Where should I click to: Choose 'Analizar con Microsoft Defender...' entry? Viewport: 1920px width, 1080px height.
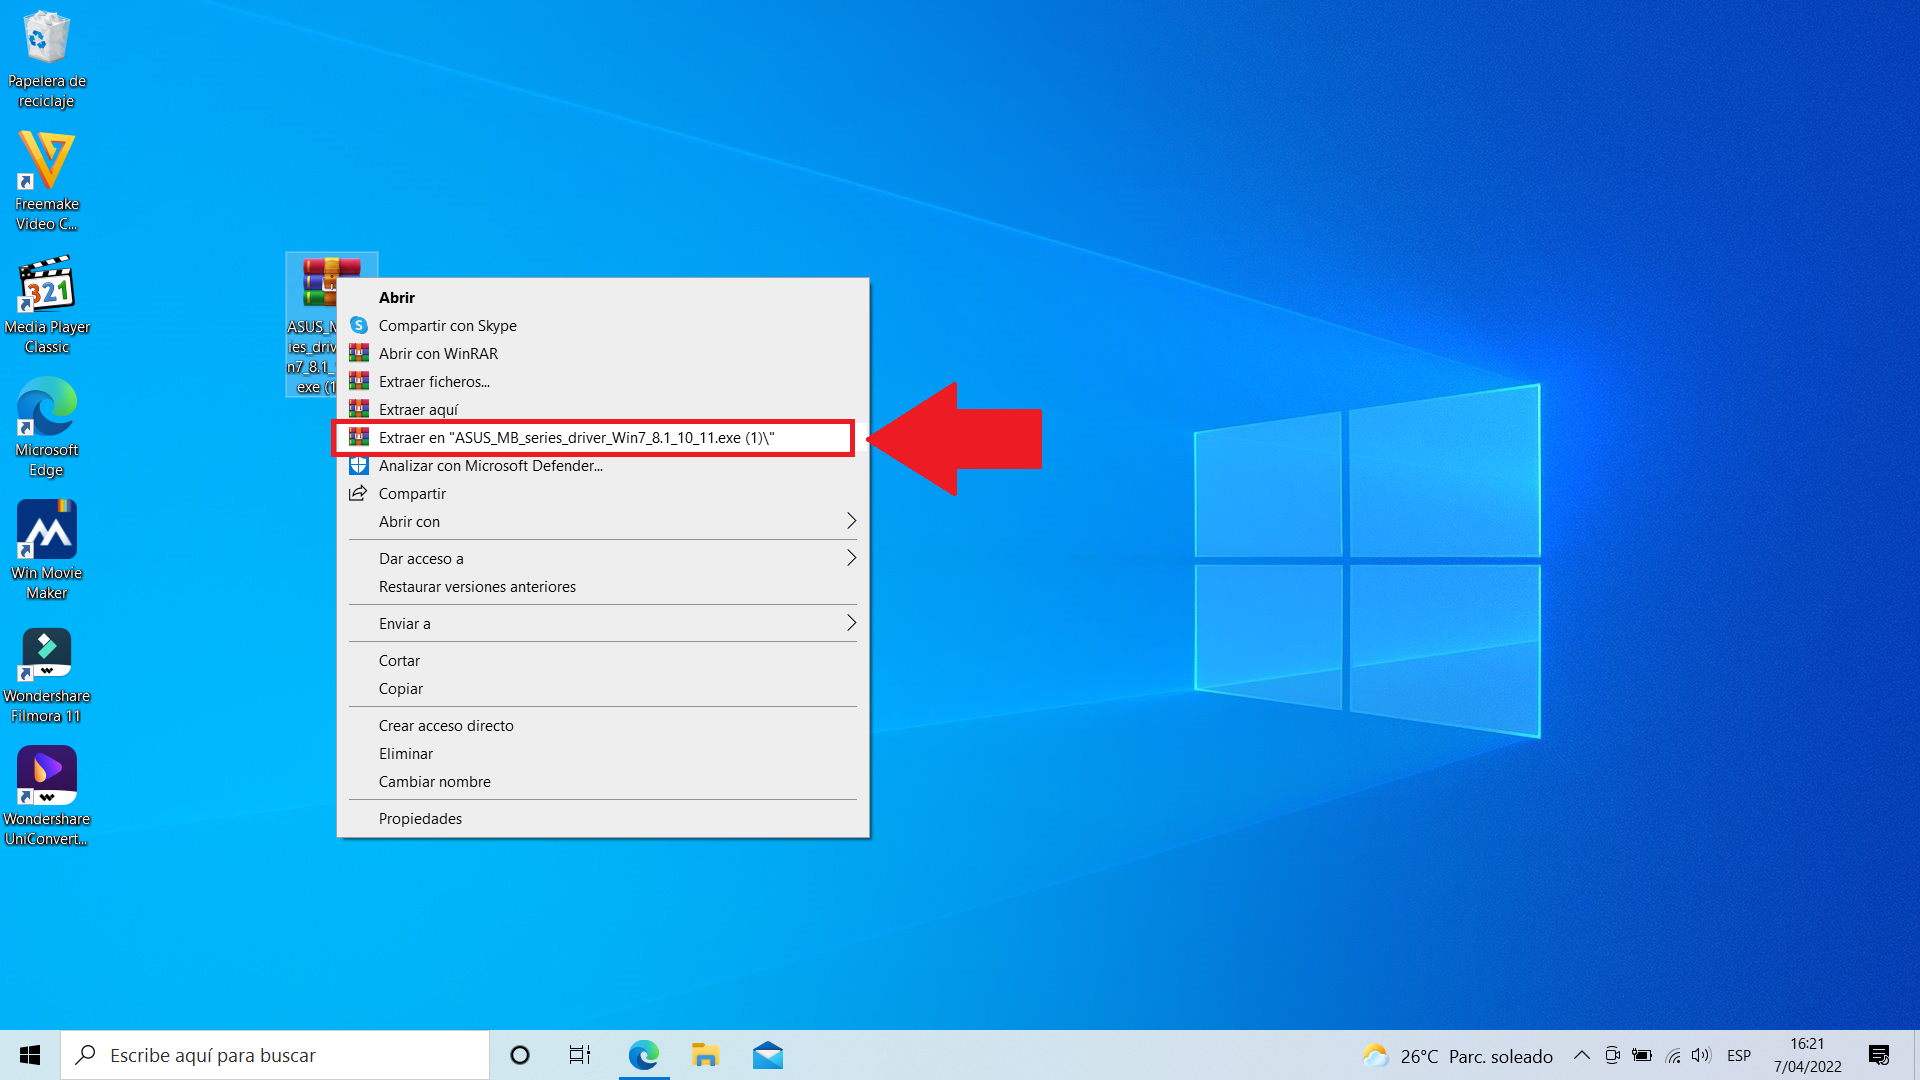point(490,466)
